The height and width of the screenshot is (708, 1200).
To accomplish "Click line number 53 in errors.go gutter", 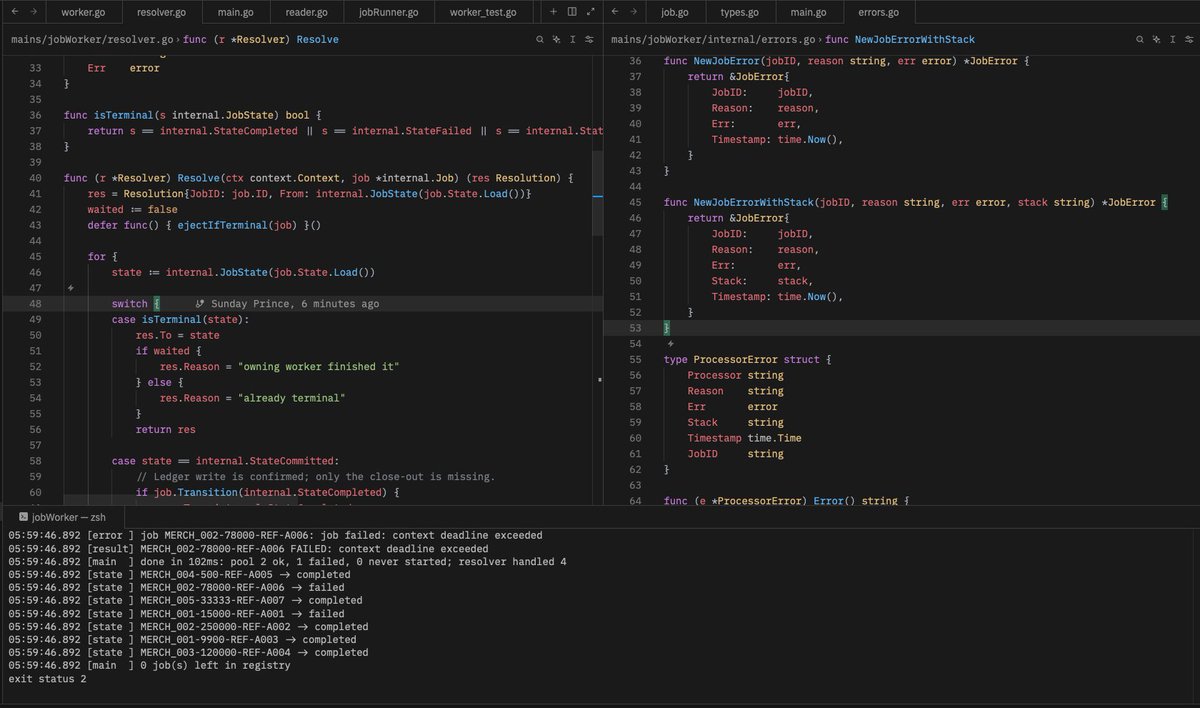I will tap(636, 328).
